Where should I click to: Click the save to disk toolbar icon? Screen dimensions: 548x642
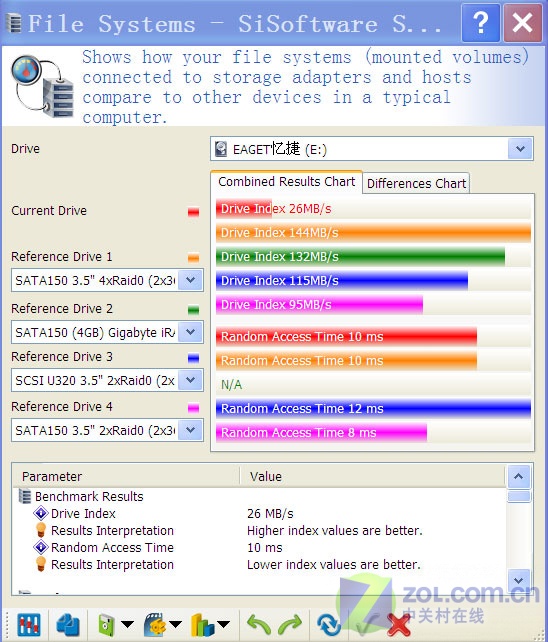pyautogui.click(x=106, y=625)
